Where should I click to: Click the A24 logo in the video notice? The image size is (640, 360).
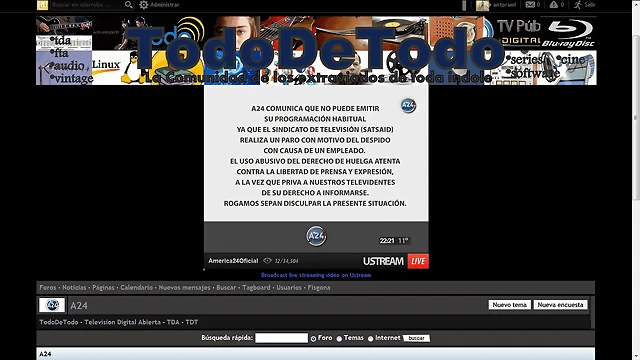(x=408, y=106)
